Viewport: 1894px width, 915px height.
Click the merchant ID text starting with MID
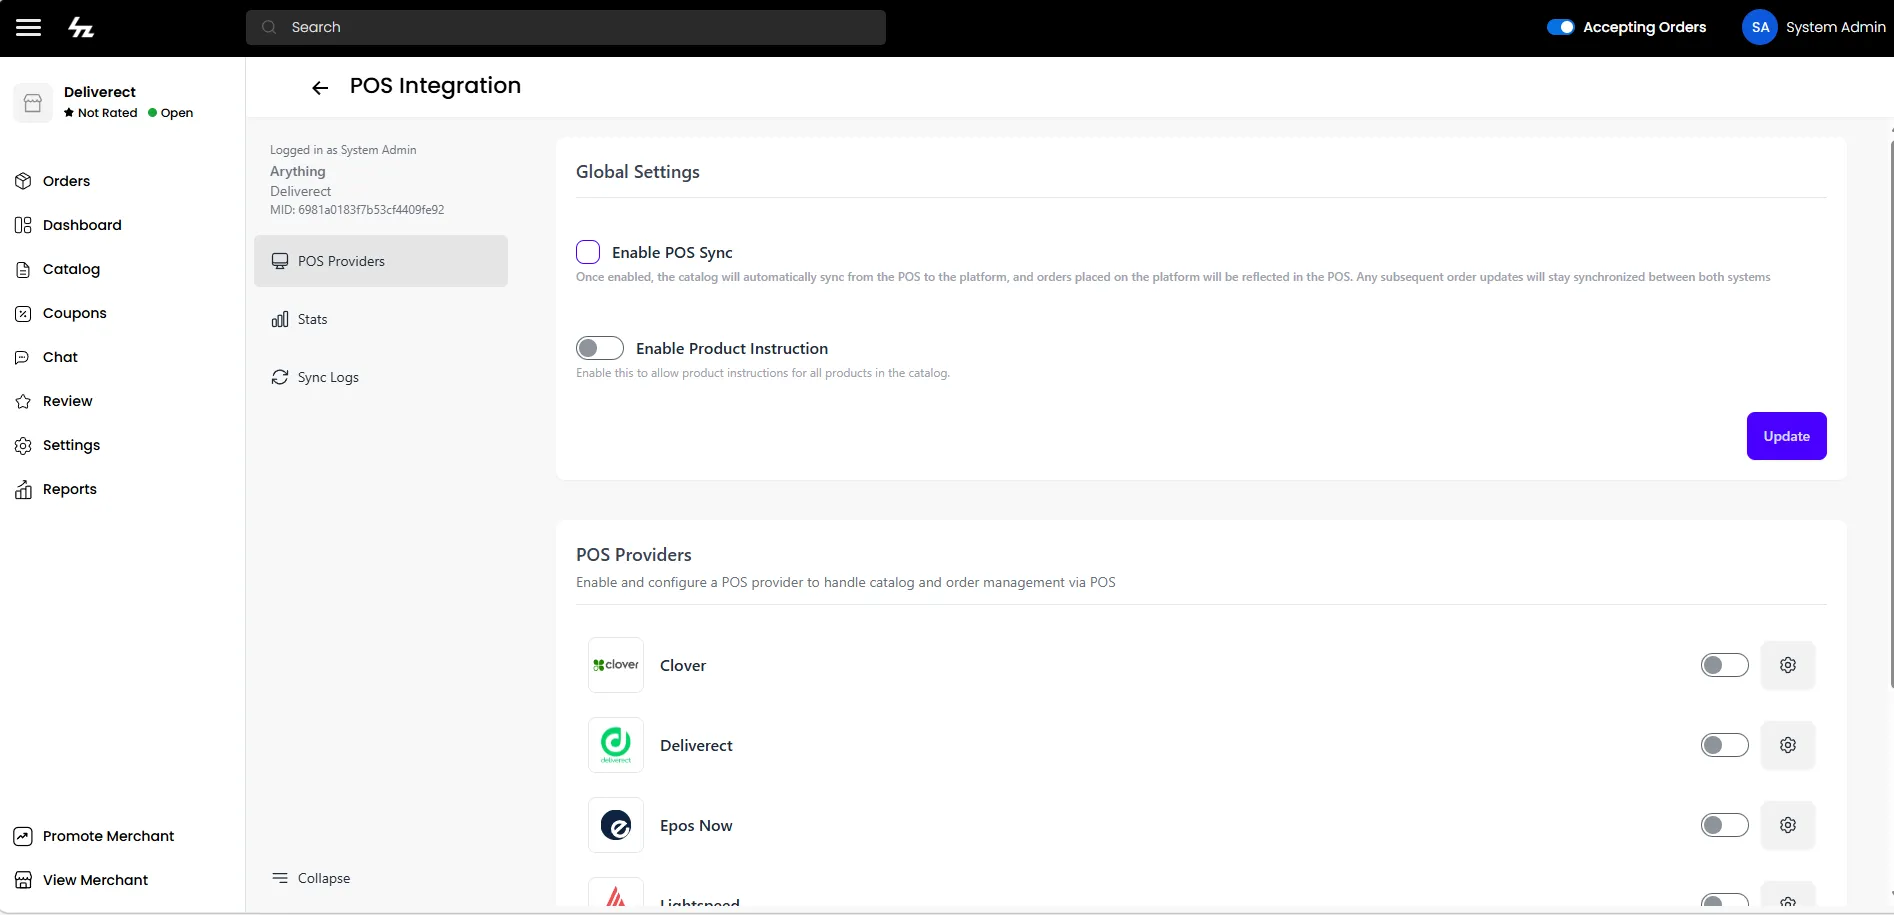click(x=357, y=210)
